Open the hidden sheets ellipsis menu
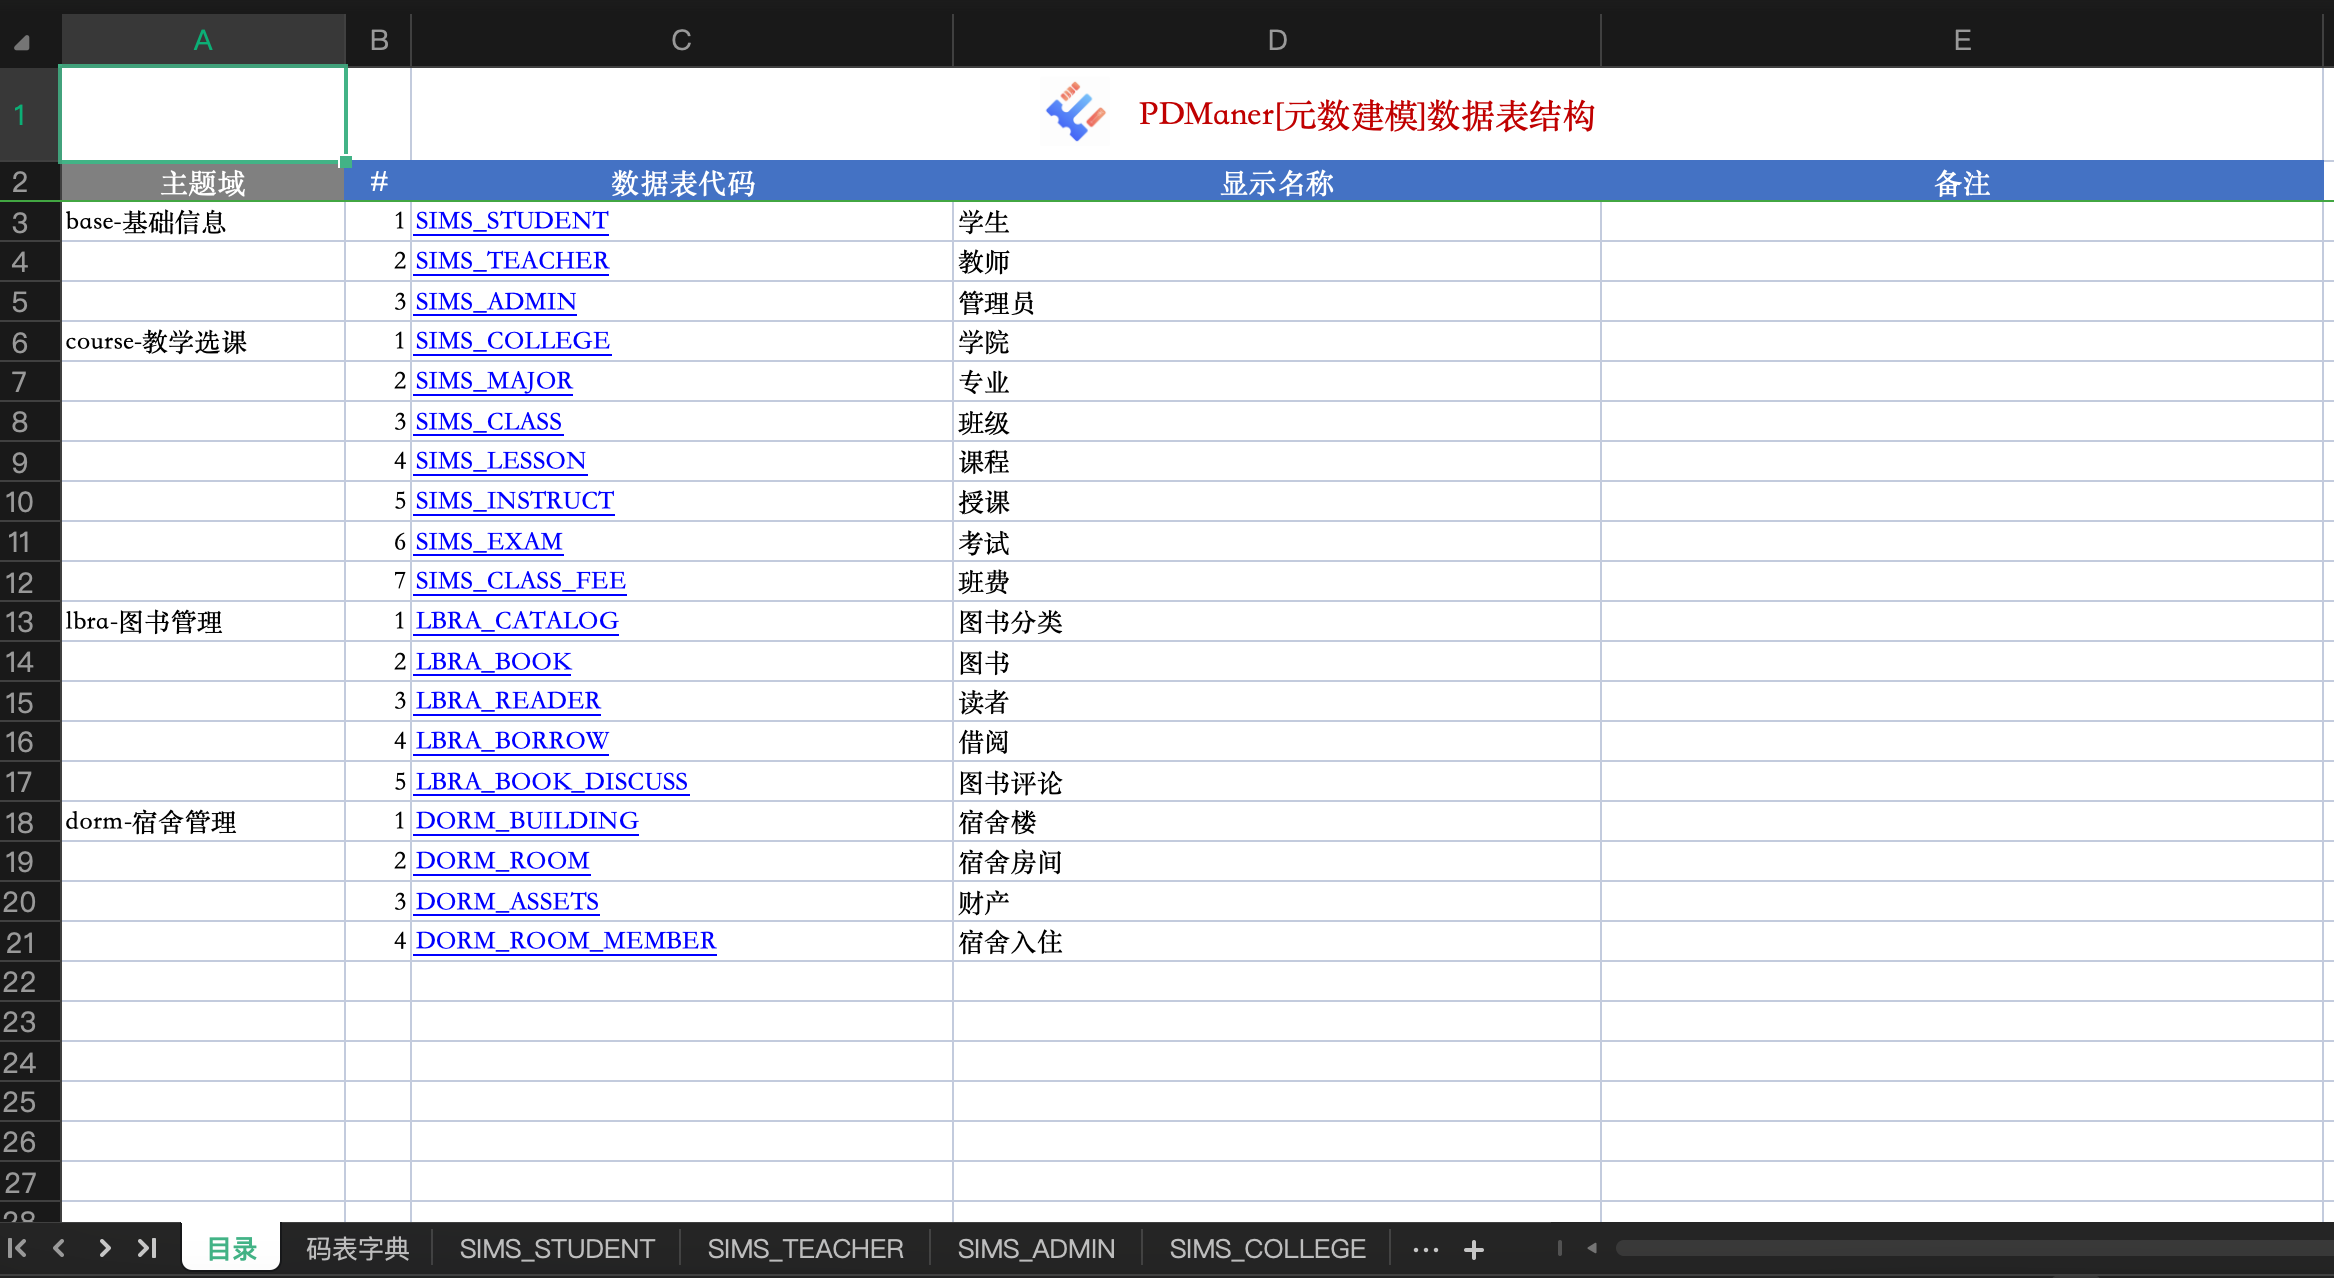2334x1278 pixels. click(1425, 1249)
